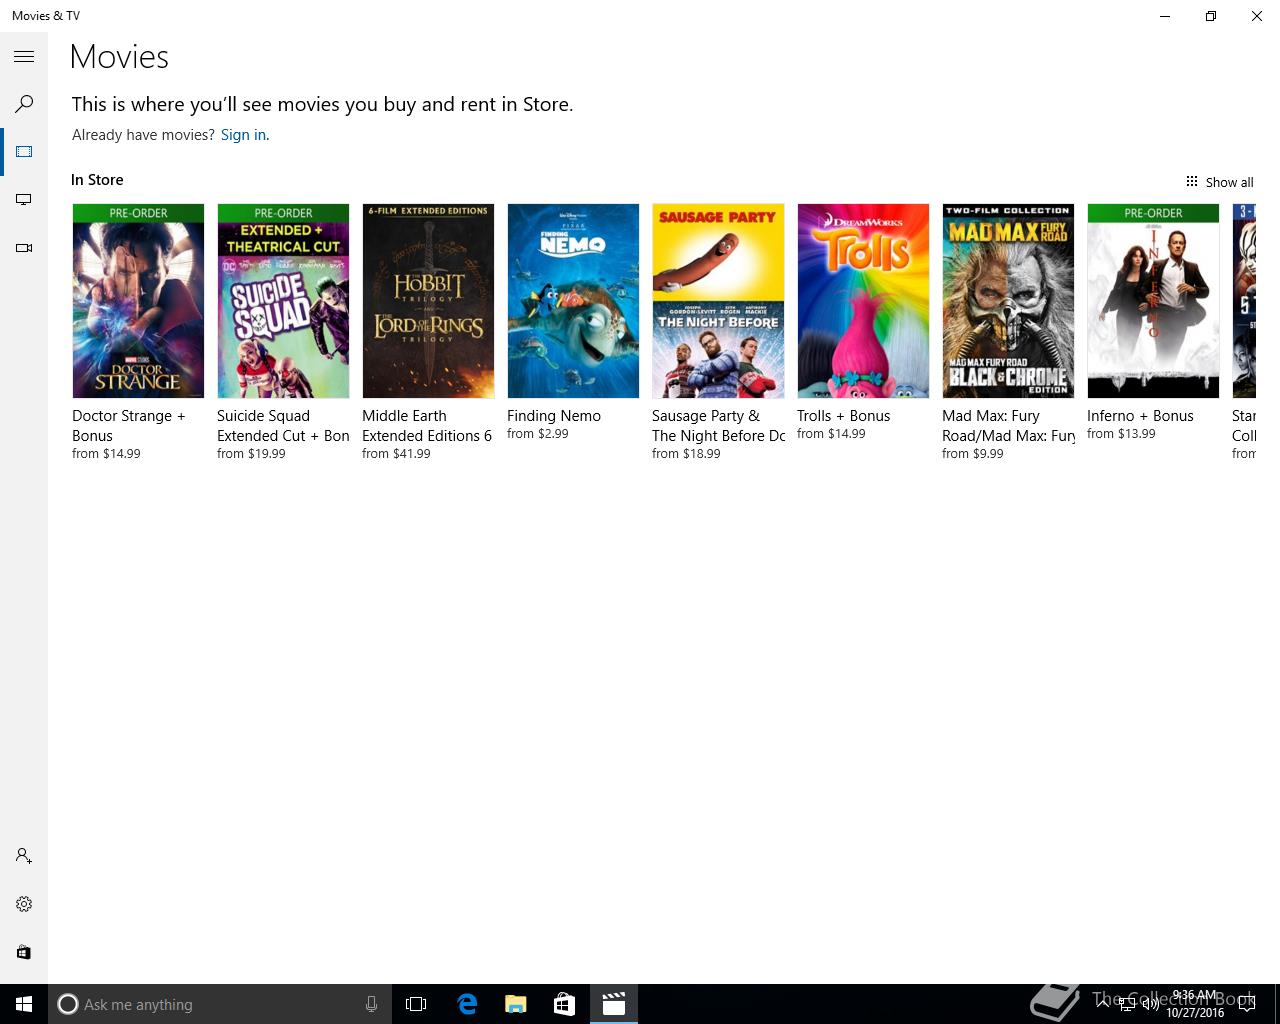Click the Cortana microphone icon
This screenshot has width=1280, height=1024.
coord(371,1004)
